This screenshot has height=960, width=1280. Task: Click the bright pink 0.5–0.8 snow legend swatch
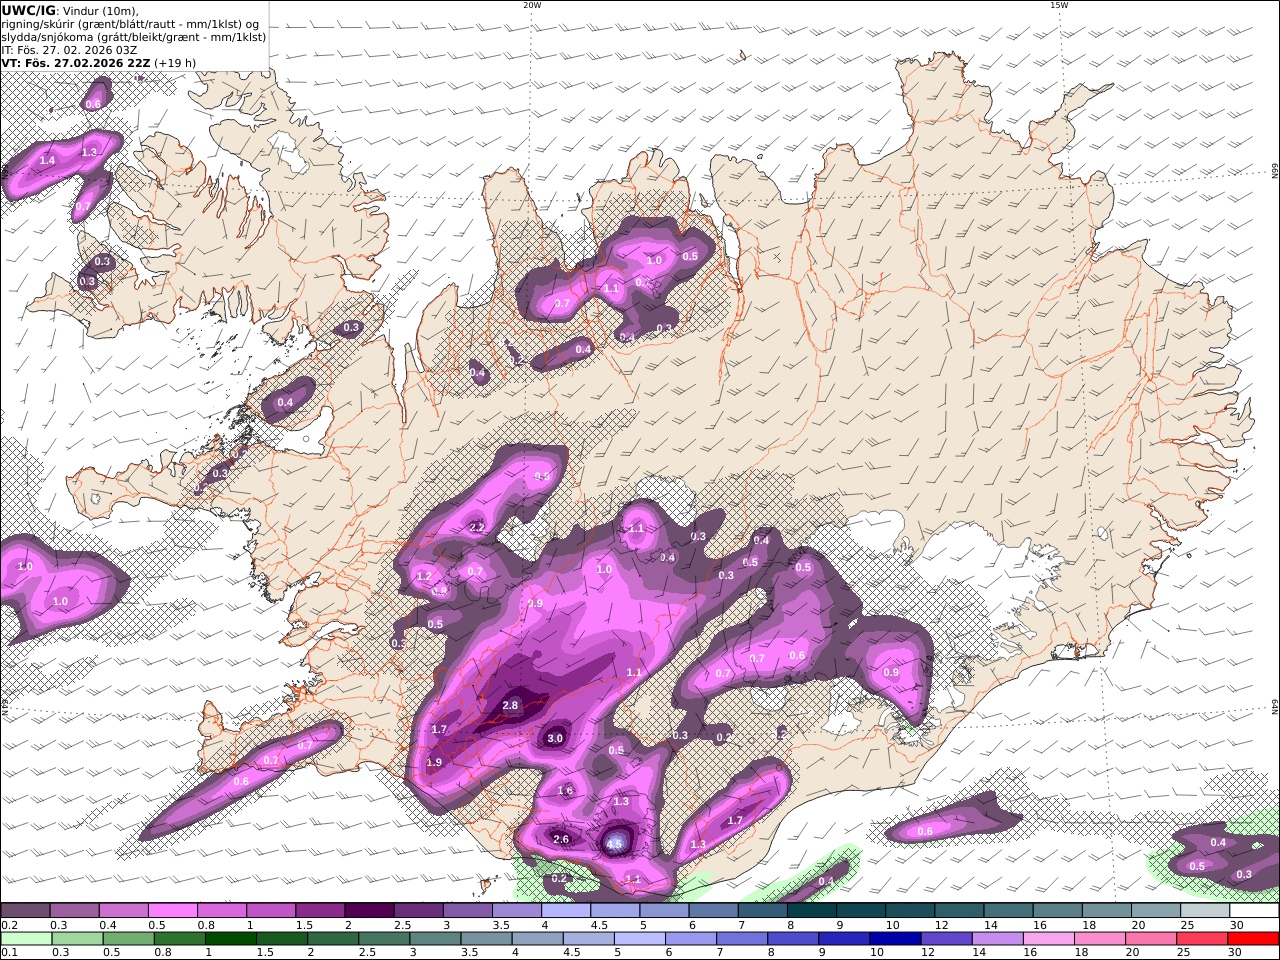pyautogui.click(x=172, y=911)
